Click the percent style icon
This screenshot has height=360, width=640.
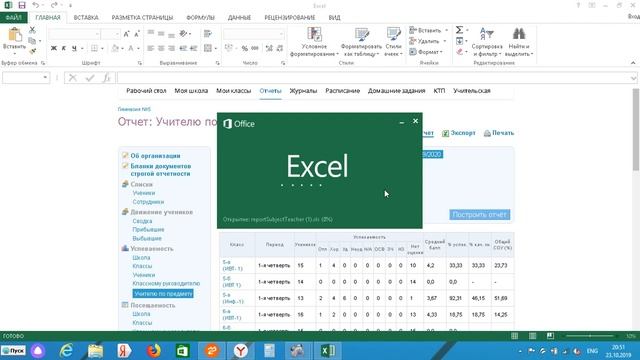pos(244,48)
